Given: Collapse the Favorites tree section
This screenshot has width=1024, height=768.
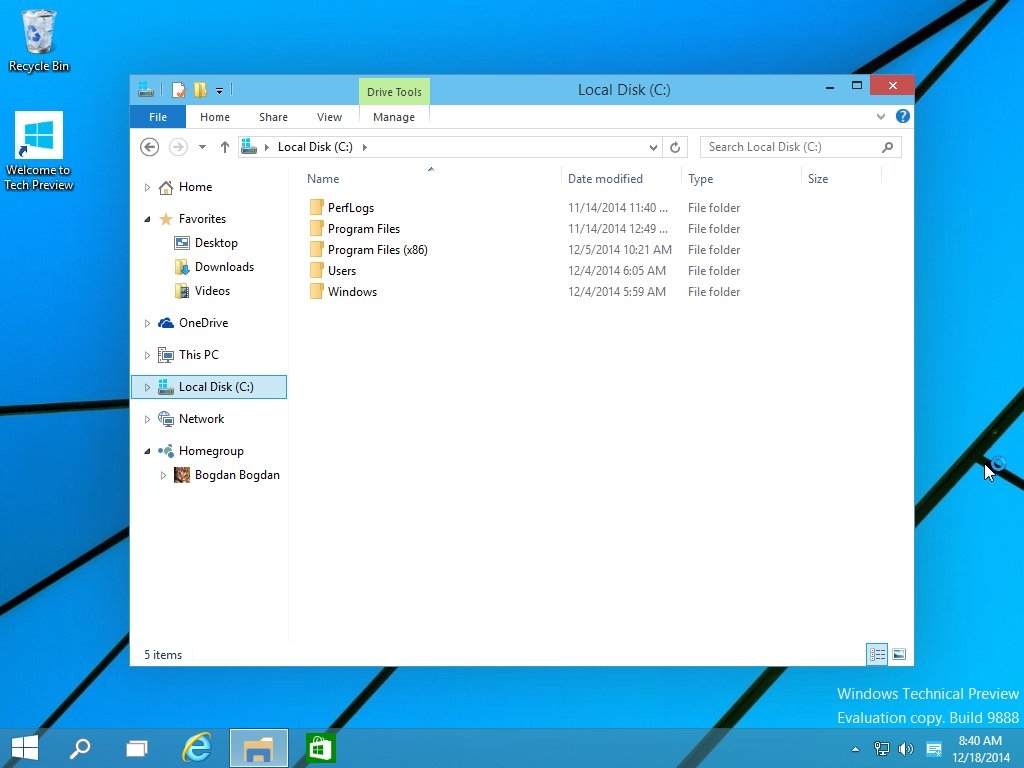Looking at the screenshot, I should [147, 219].
